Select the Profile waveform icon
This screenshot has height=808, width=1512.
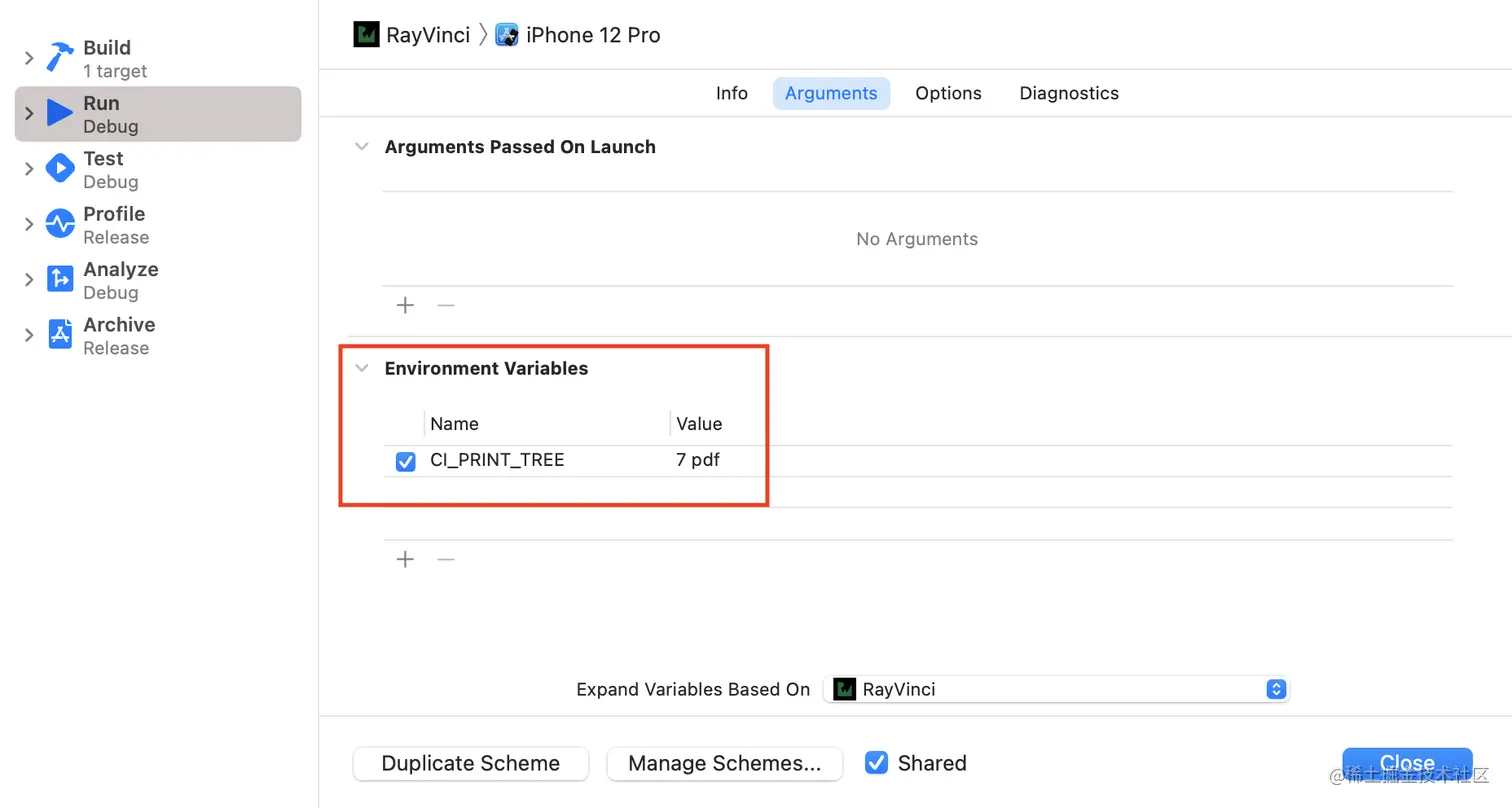[x=60, y=224]
